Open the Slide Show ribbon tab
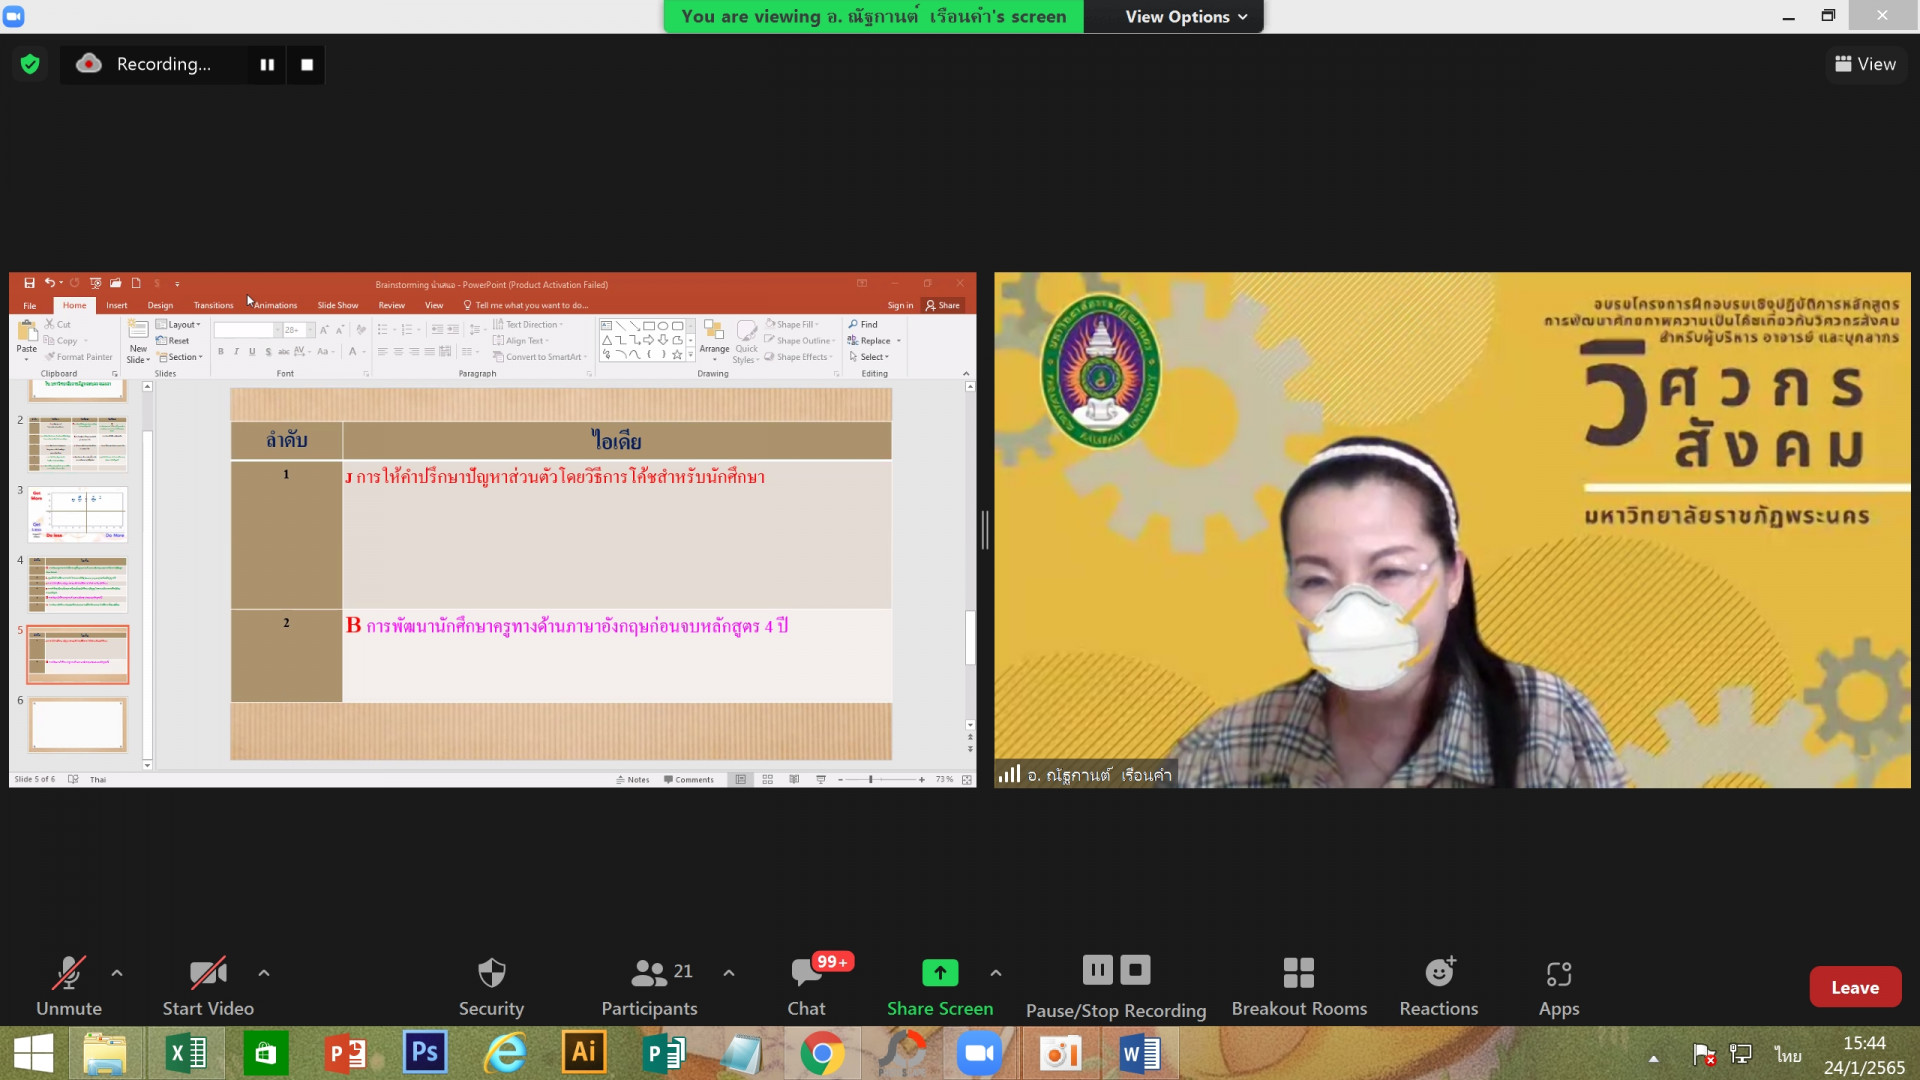Viewport: 1920px width, 1080px height. [338, 306]
